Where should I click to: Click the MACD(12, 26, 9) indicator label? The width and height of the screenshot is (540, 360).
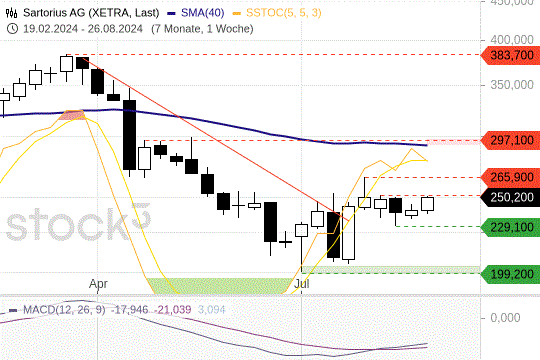pos(64,310)
